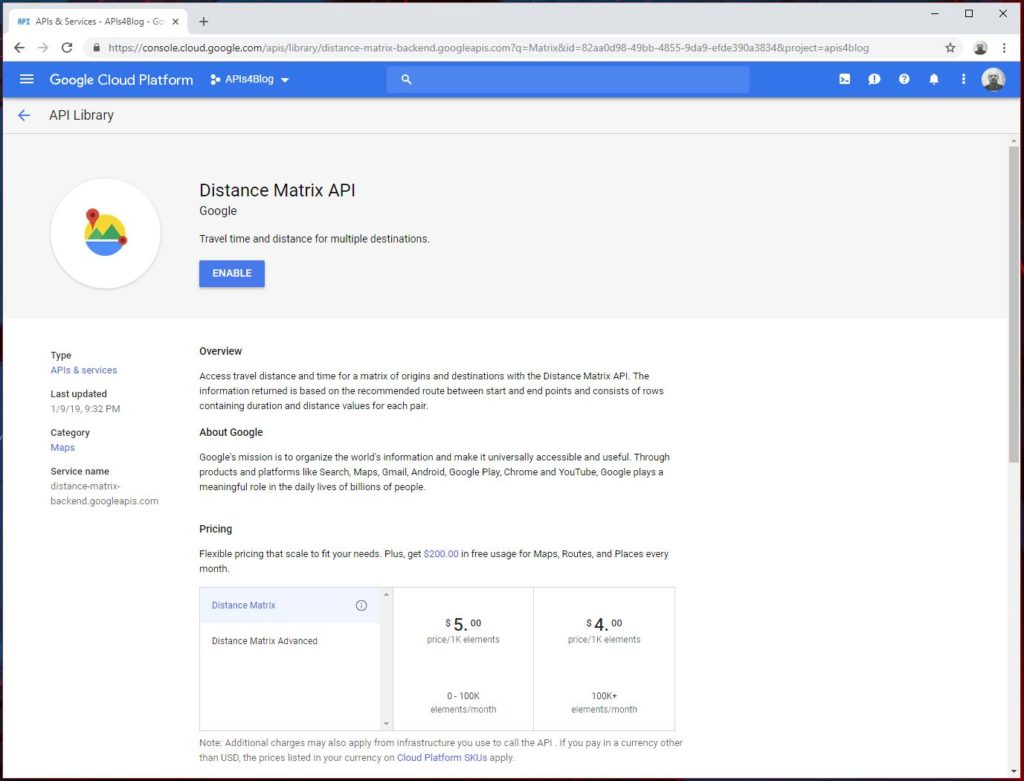Open your Google account avatar
Image resolution: width=1024 pixels, height=781 pixels.
click(993, 79)
